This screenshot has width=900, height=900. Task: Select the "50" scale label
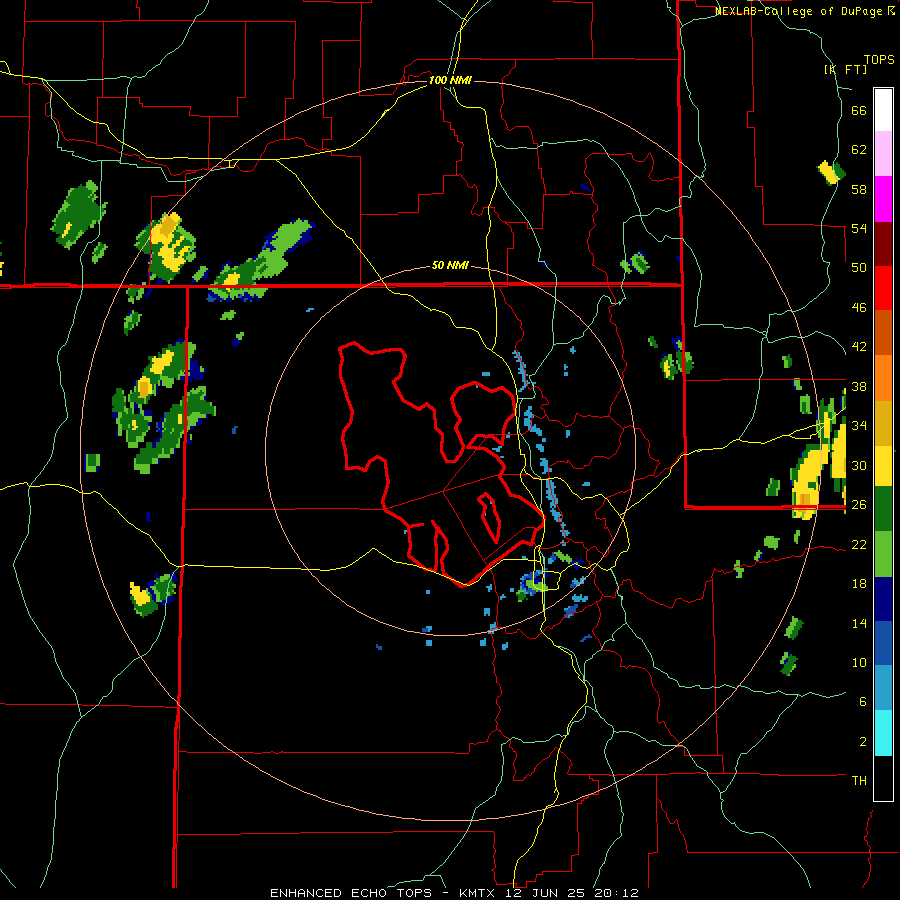click(x=859, y=268)
